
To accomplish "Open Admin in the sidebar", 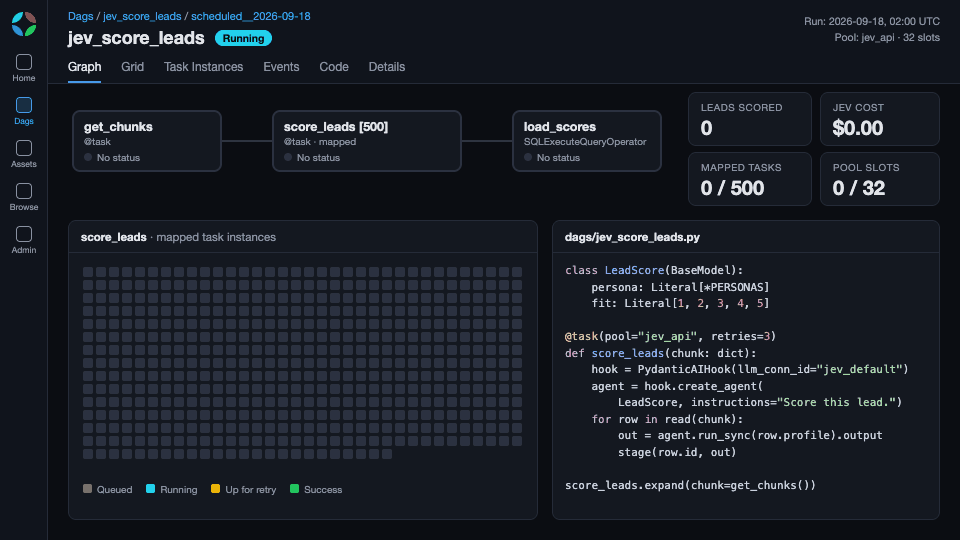I will click(x=24, y=239).
